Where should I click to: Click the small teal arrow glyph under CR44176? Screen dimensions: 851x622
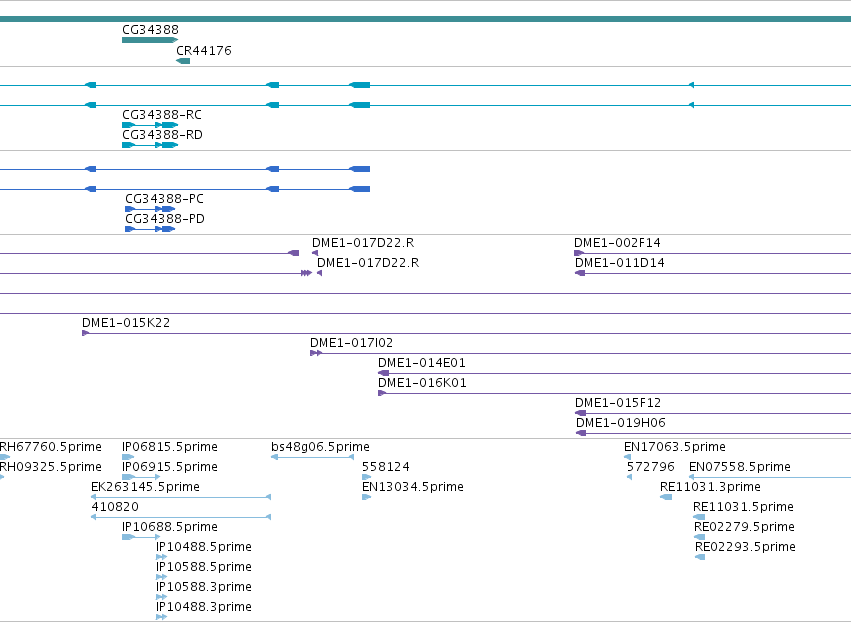click(x=183, y=61)
